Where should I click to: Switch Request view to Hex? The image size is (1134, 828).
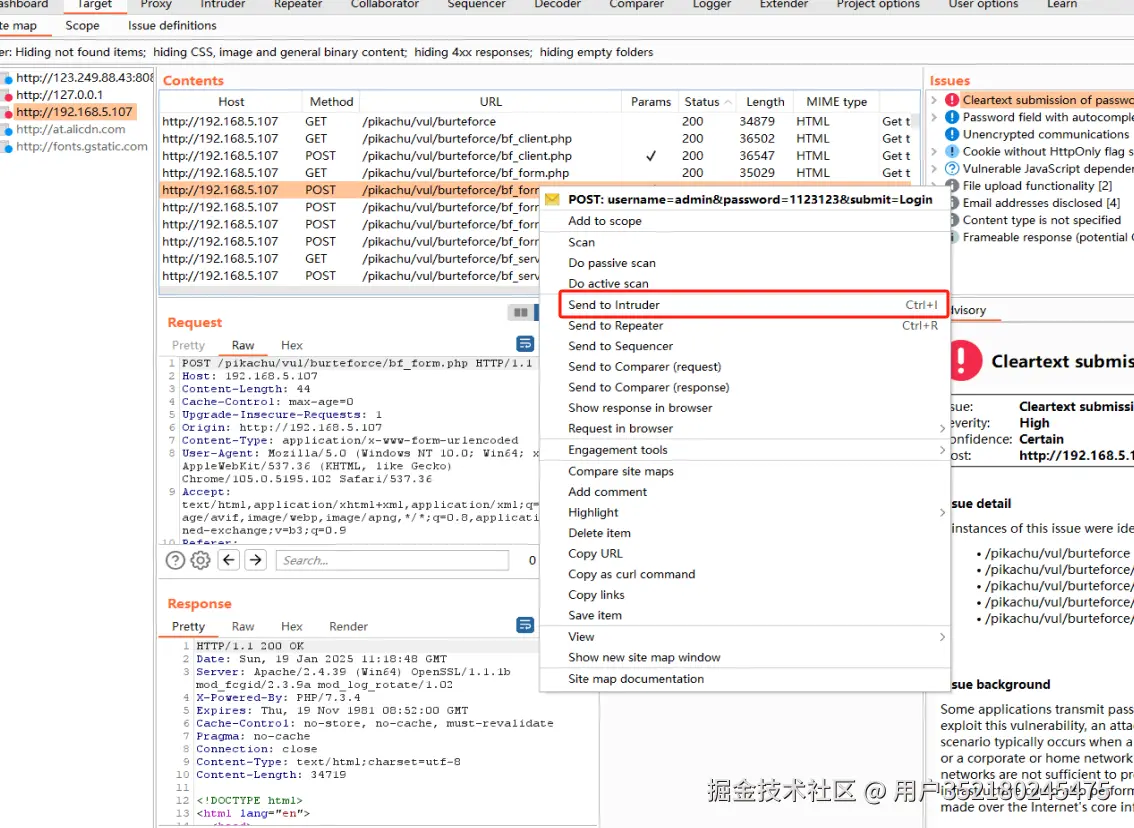coord(292,346)
